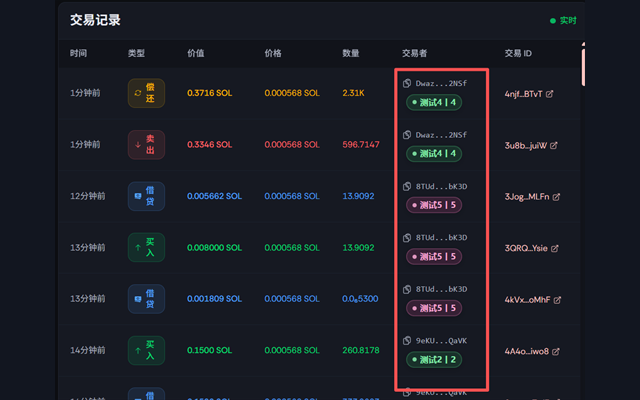This screenshot has height=400, width=640.
Task: Select 测试5 | 5 tag in the 0.008000 SOL row
Action: tap(434, 256)
